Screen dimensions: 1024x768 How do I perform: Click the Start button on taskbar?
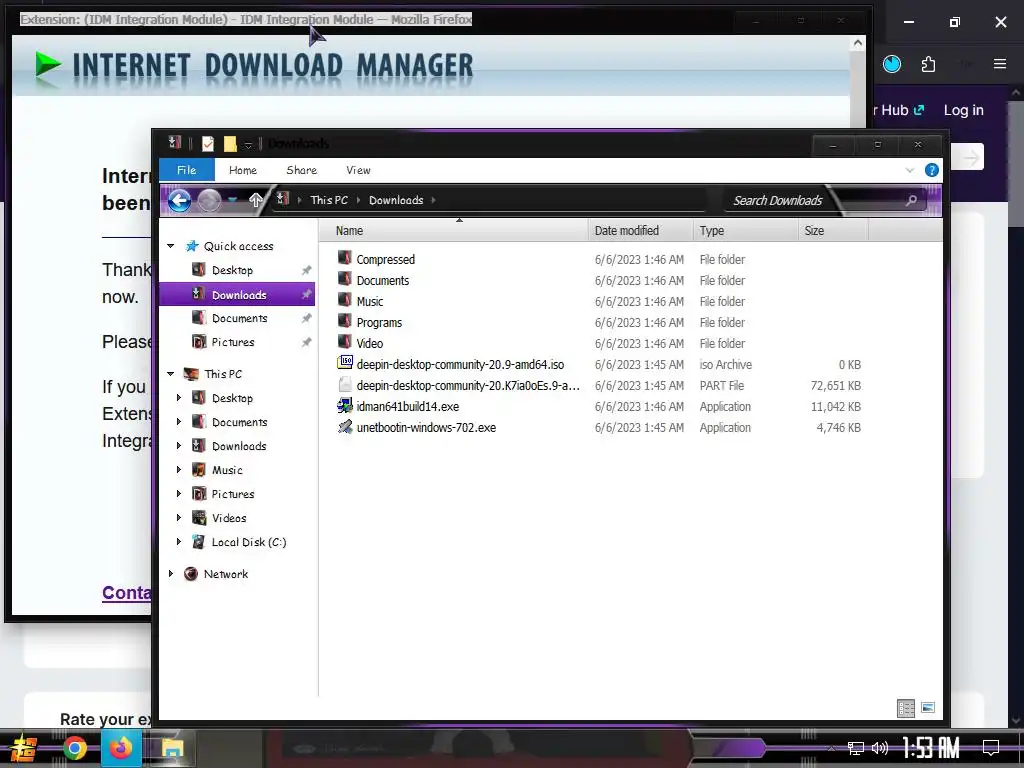coord(24,748)
